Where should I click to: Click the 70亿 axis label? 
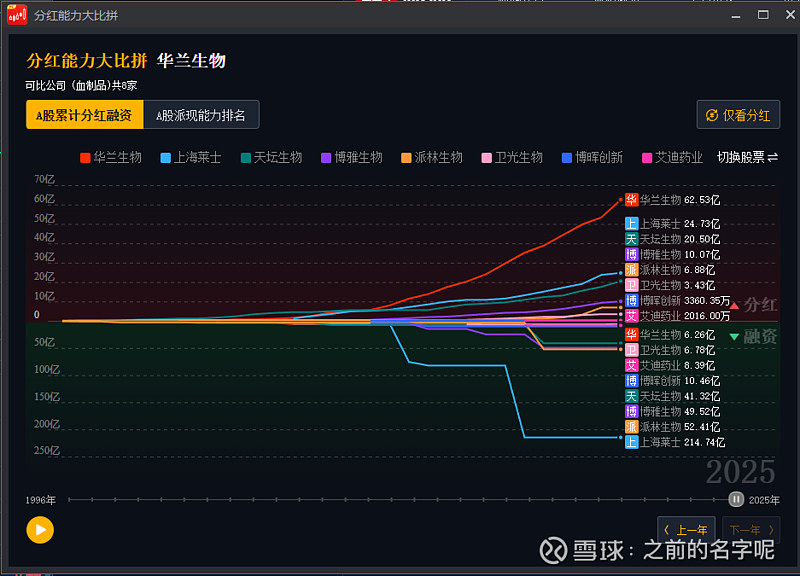pyautogui.click(x=44, y=179)
